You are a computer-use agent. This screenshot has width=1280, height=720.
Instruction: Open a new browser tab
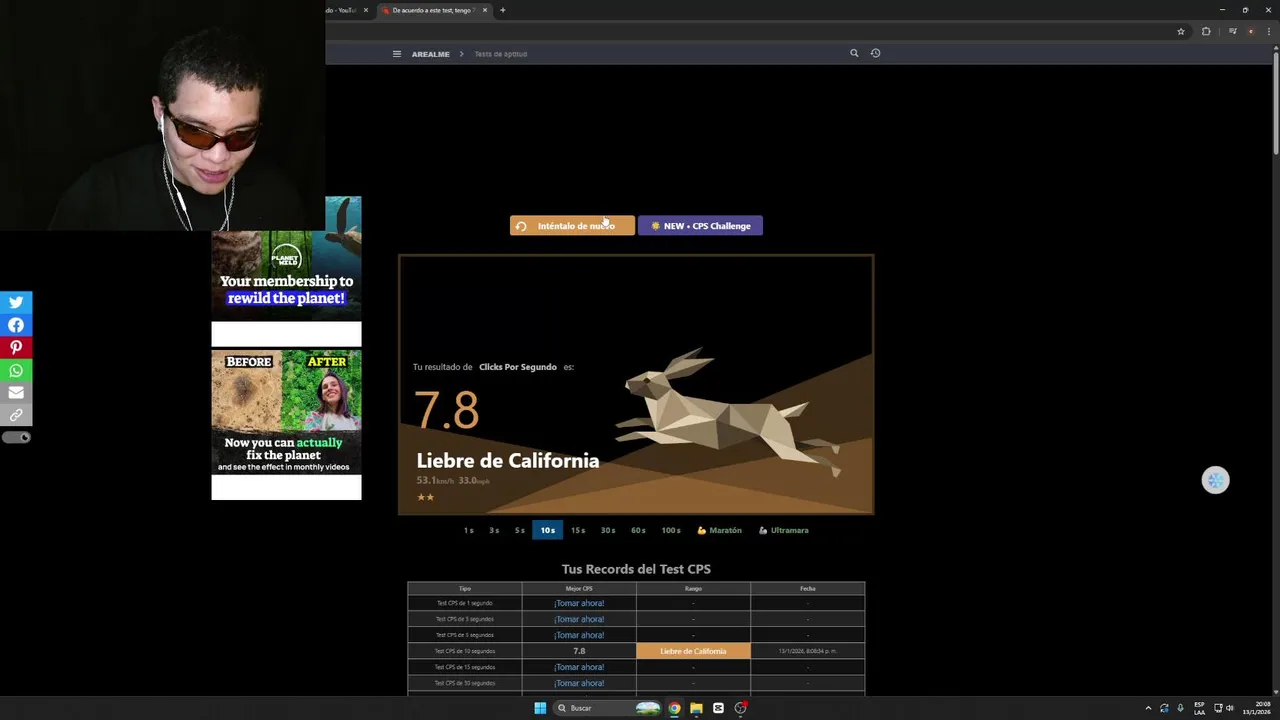pyautogui.click(x=502, y=10)
